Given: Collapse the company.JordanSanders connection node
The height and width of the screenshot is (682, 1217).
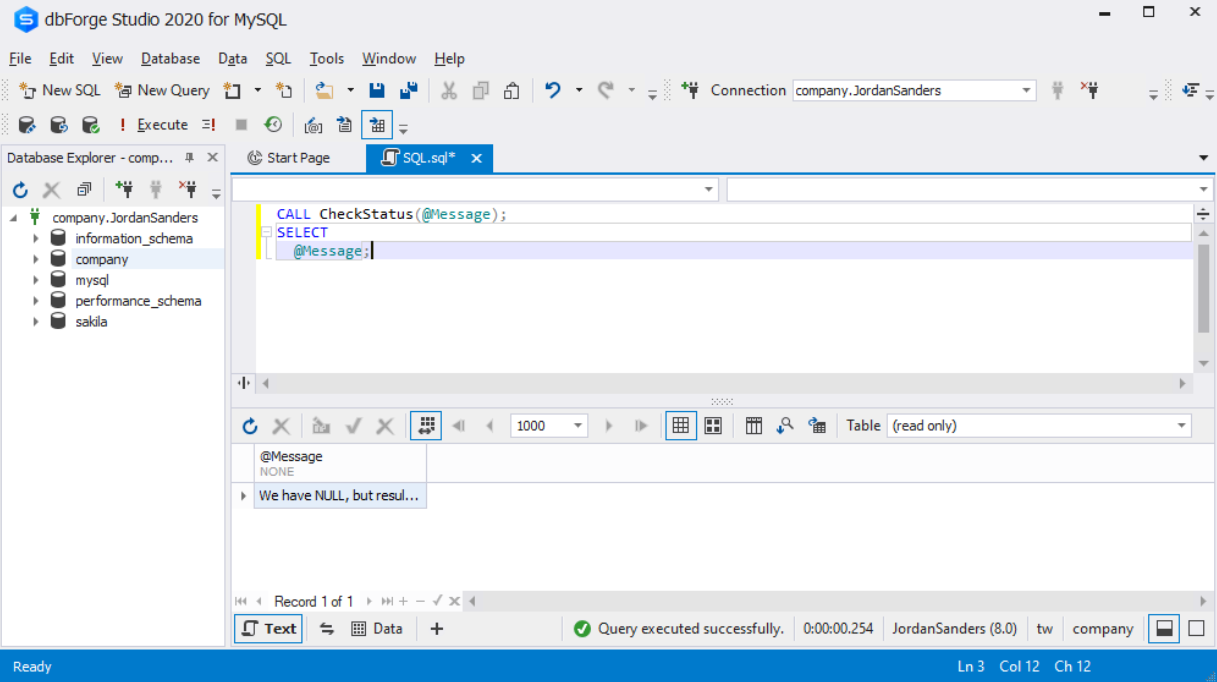Looking at the screenshot, I should [15, 217].
